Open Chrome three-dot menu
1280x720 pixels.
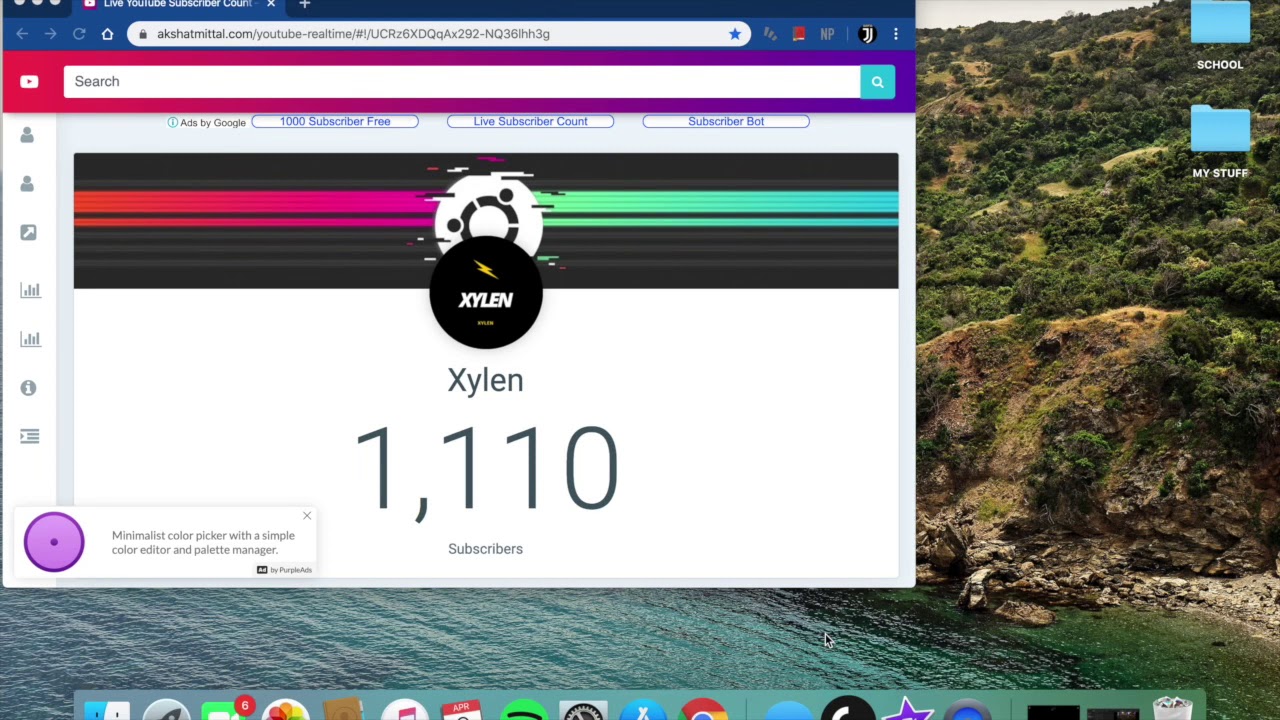[x=896, y=34]
